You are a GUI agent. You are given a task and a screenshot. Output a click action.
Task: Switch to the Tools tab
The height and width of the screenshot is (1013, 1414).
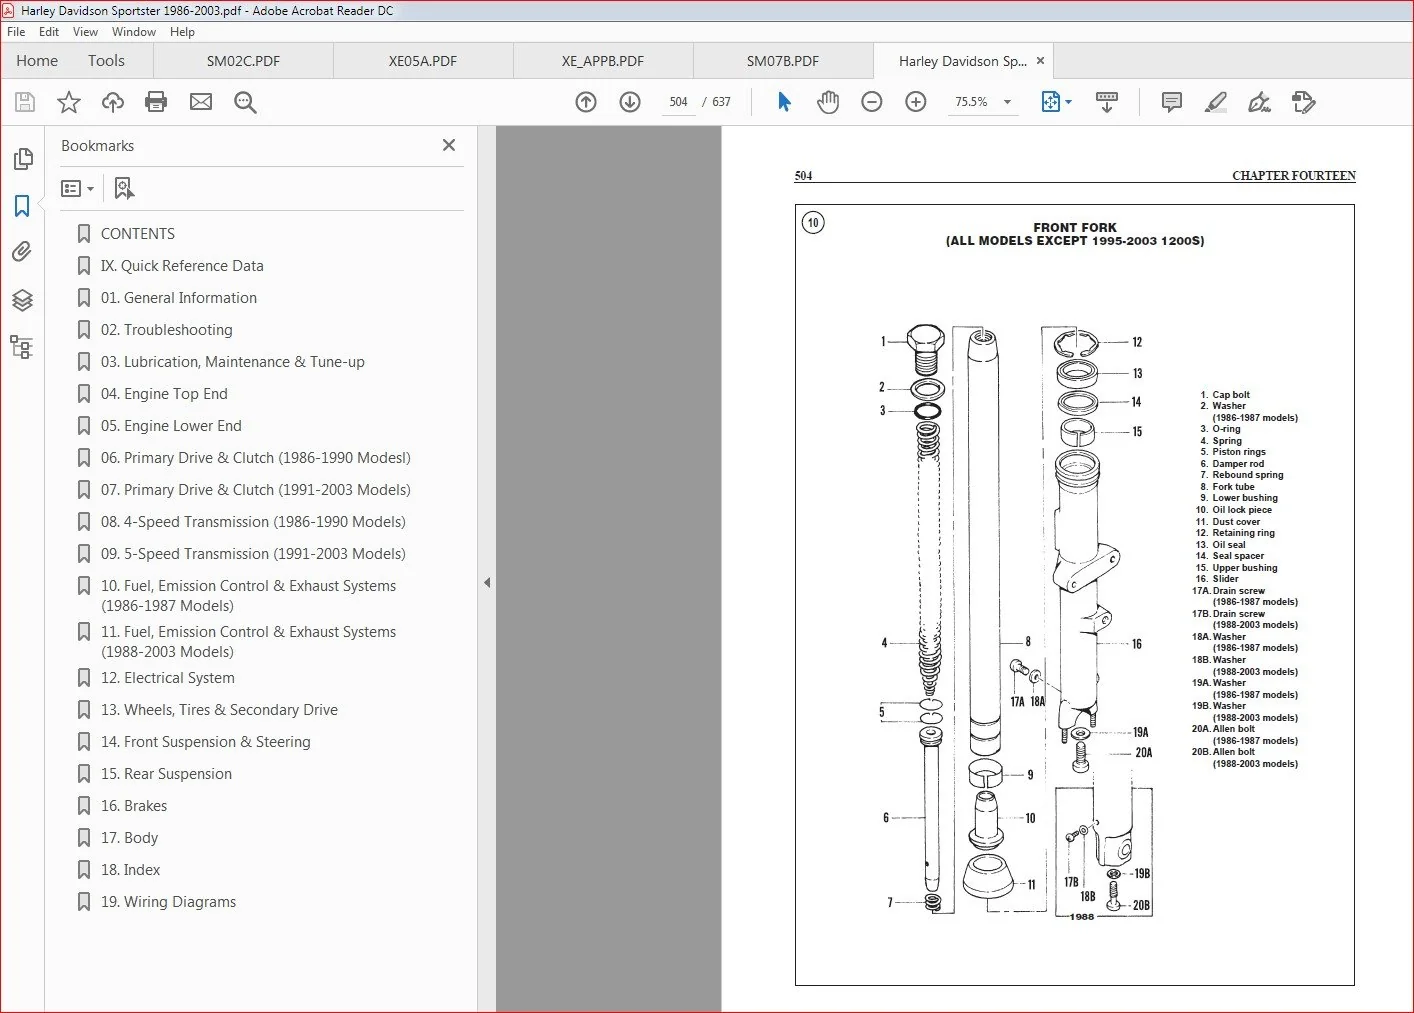[x=106, y=61]
